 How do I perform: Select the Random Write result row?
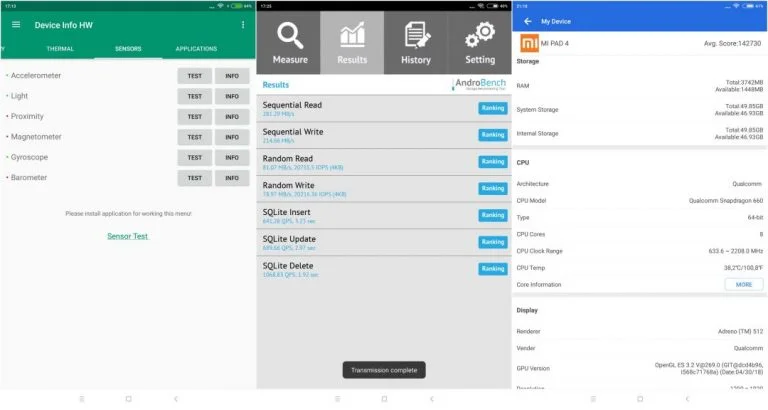384,189
